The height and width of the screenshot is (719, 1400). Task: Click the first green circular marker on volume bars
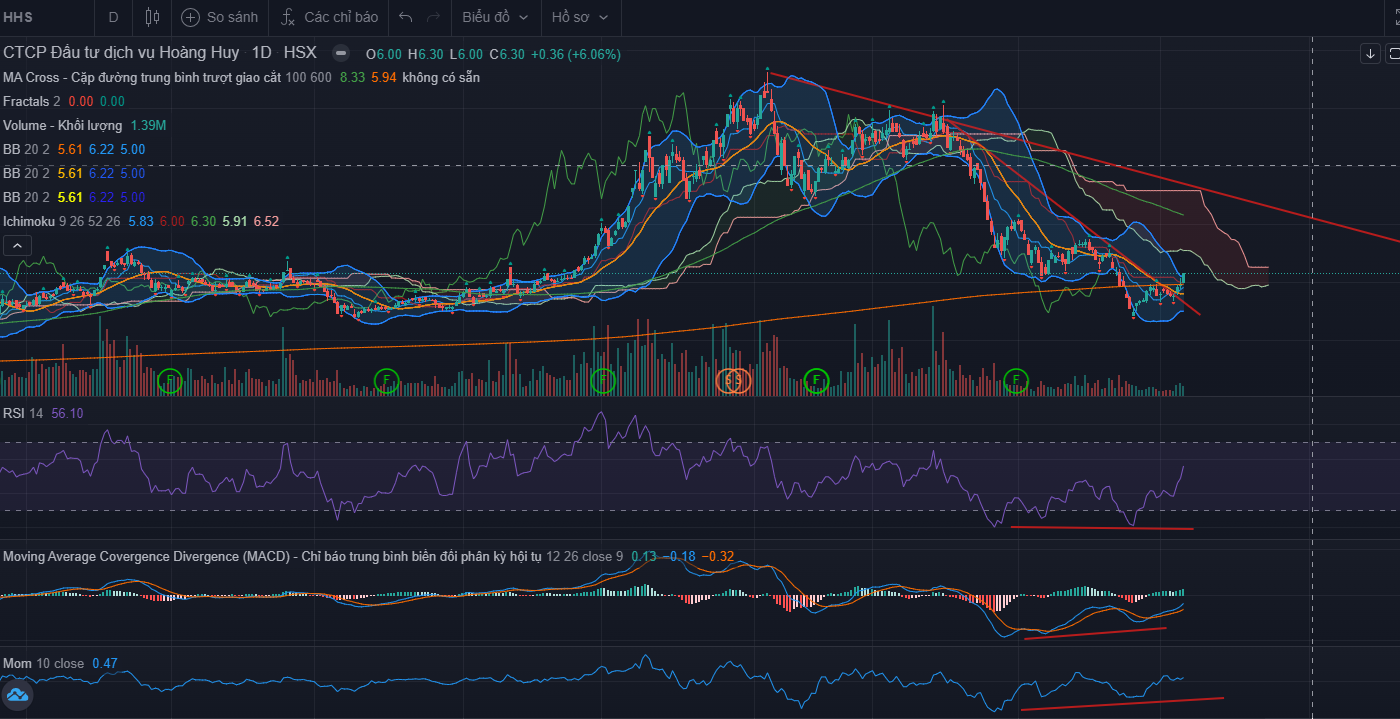[171, 380]
